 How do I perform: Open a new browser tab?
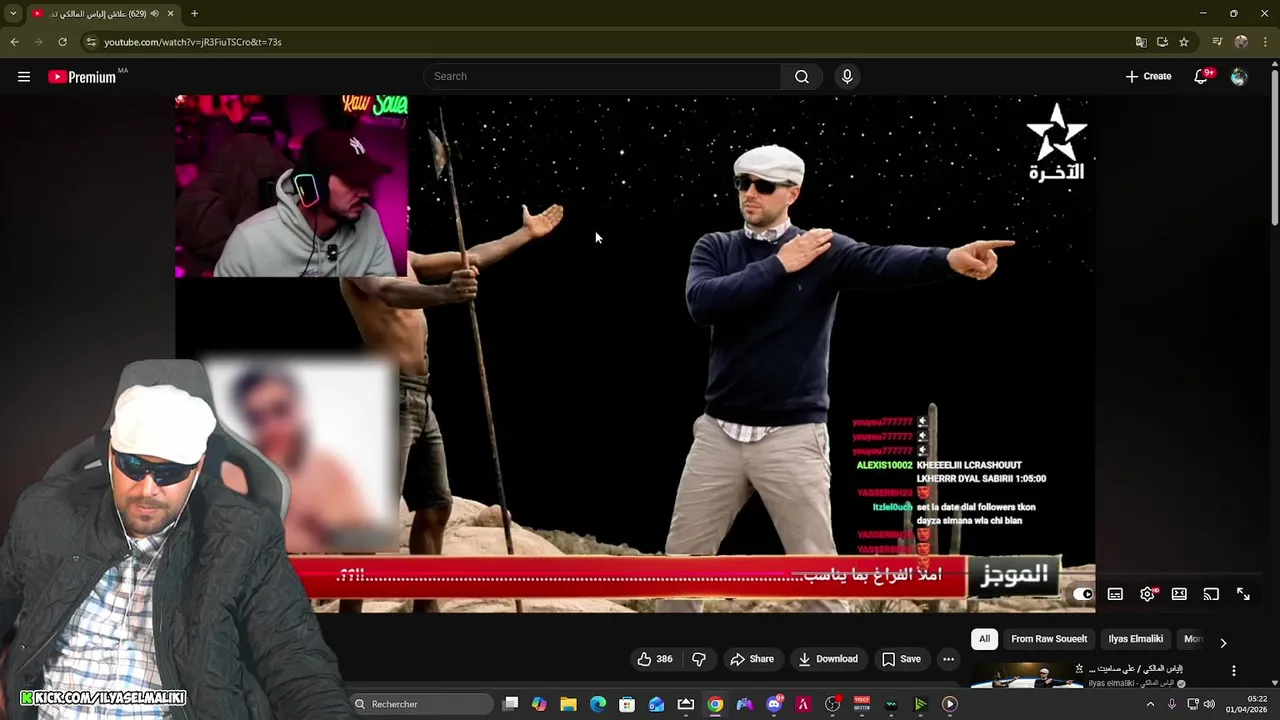click(194, 13)
